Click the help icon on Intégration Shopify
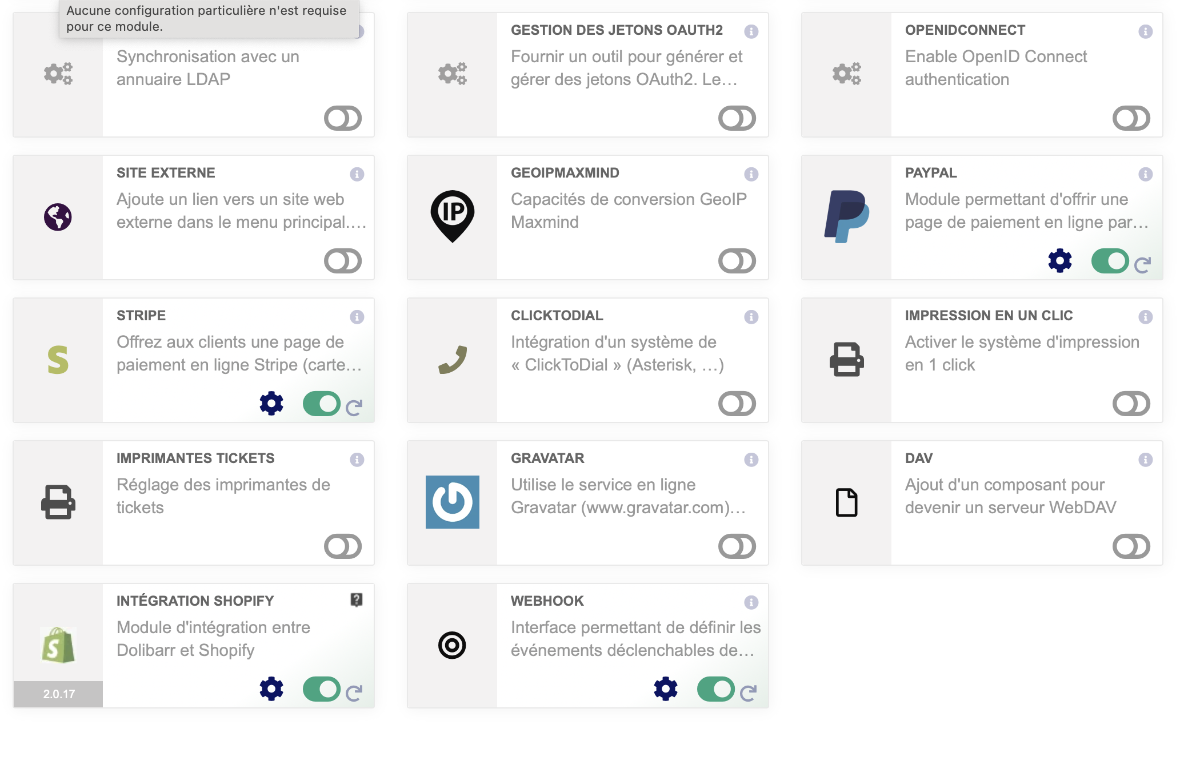Screen dimensions: 1200x757 [357, 600]
